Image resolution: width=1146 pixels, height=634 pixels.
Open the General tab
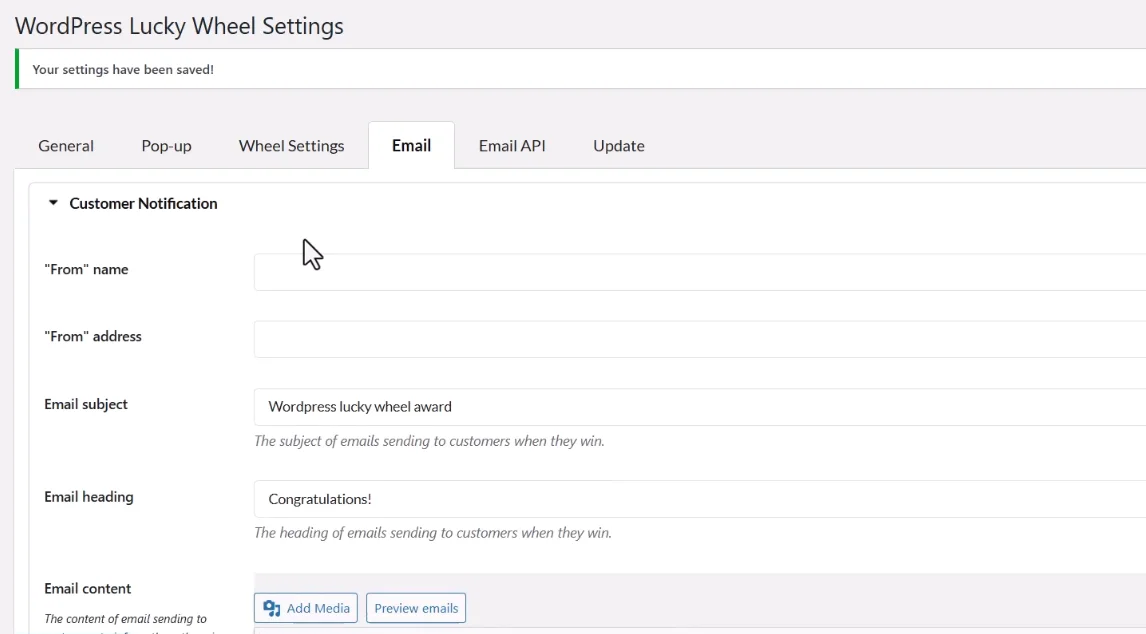[66, 146]
